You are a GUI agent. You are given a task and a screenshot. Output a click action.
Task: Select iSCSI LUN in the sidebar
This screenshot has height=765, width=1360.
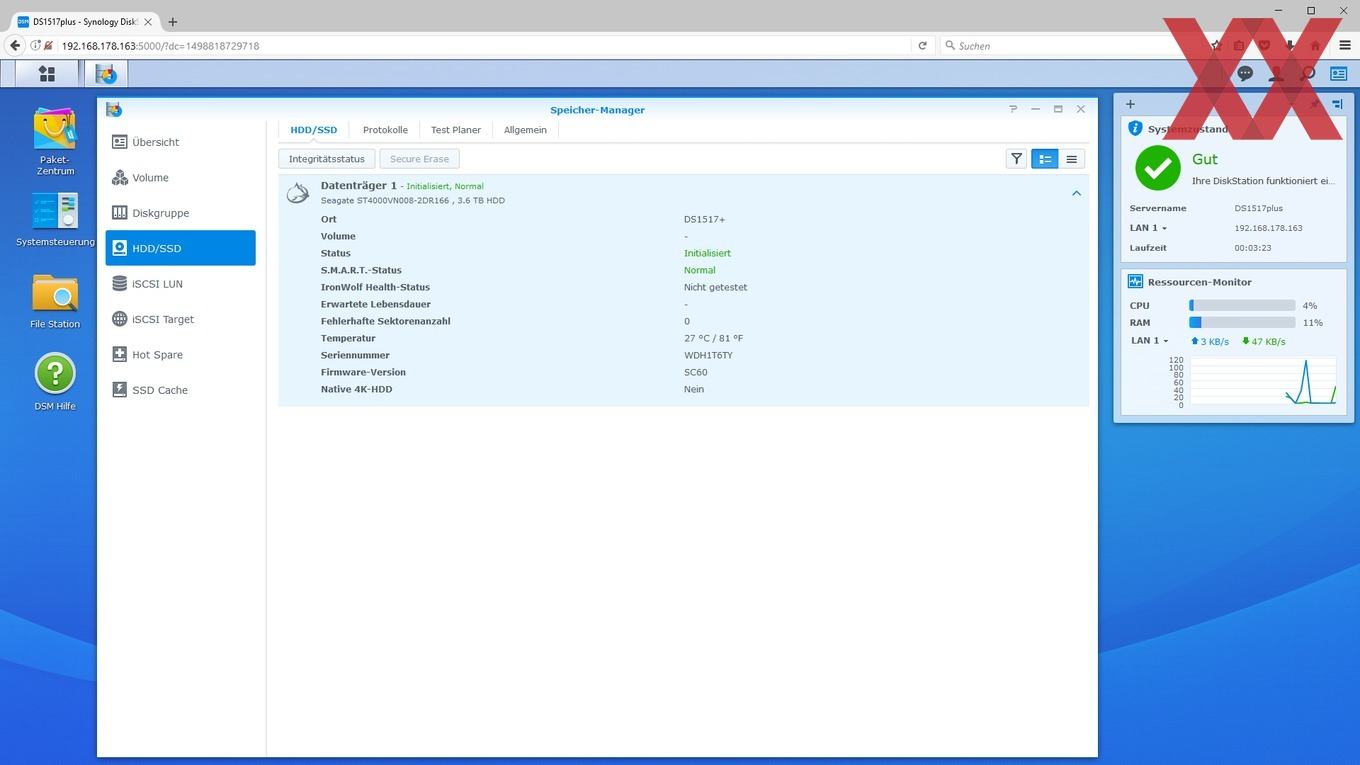click(181, 284)
